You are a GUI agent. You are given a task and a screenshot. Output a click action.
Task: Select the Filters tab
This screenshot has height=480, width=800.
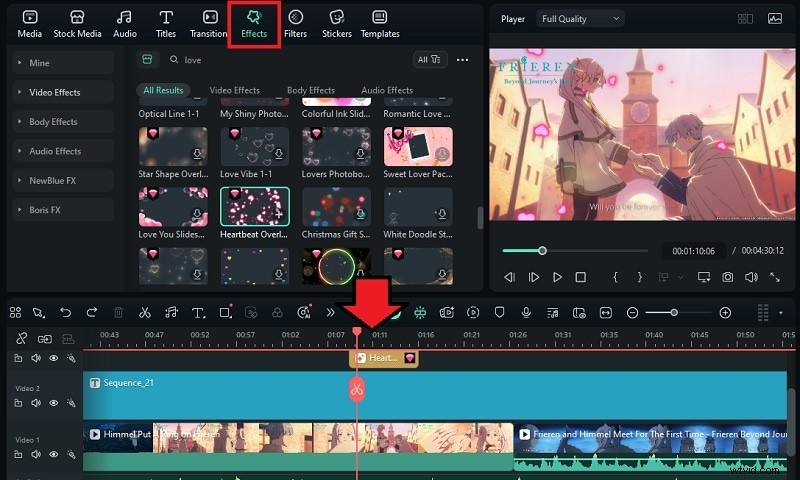pyautogui.click(x=295, y=24)
